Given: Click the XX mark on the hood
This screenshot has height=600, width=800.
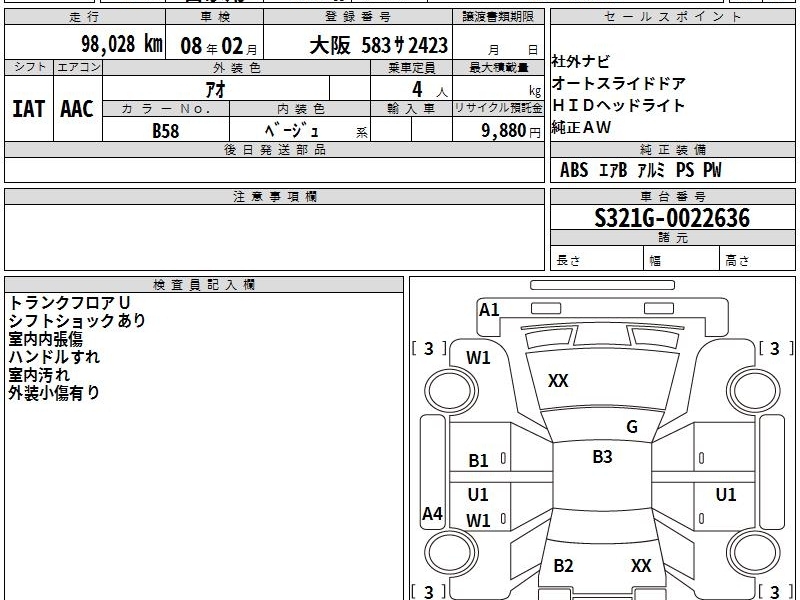Looking at the screenshot, I should (558, 381).
